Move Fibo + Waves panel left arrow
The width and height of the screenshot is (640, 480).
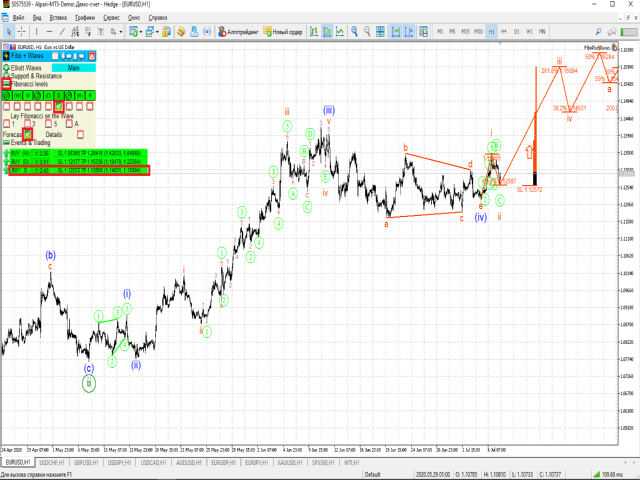81,56
